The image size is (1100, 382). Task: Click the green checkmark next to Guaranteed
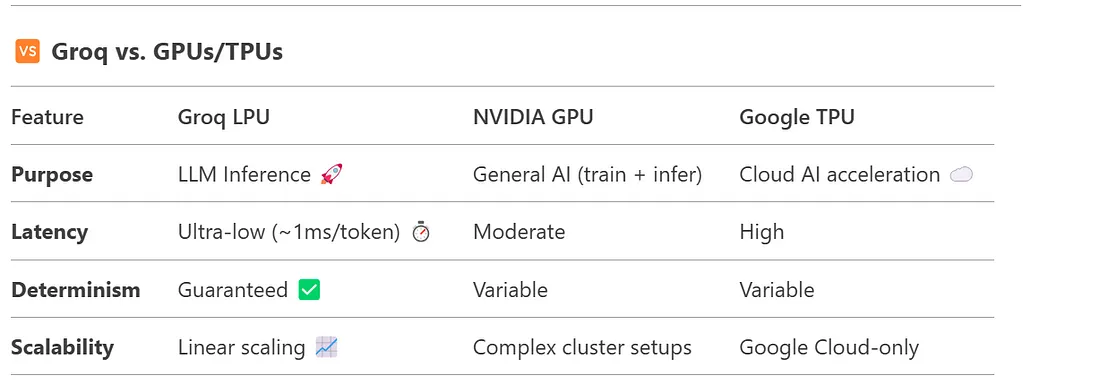309,289
